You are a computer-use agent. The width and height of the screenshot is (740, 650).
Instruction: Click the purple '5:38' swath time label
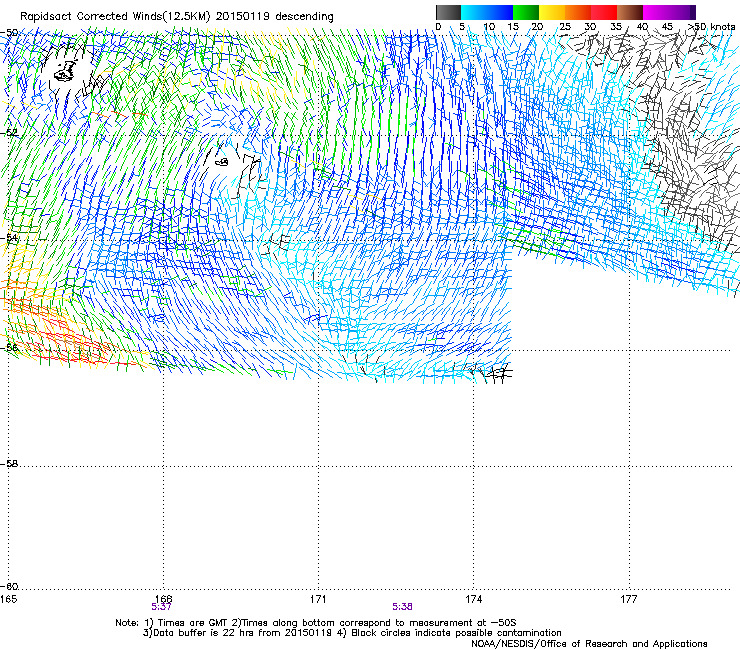click(x=402, y=607)
